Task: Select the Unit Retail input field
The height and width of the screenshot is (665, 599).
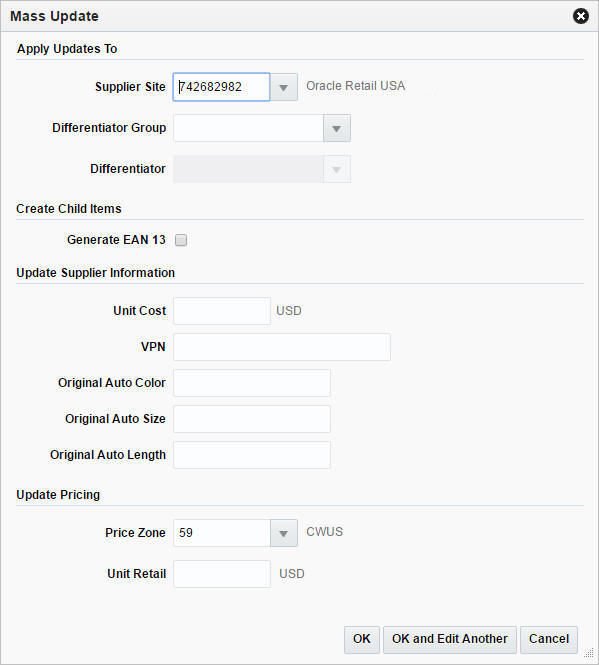Action: [x=222, y=574]
